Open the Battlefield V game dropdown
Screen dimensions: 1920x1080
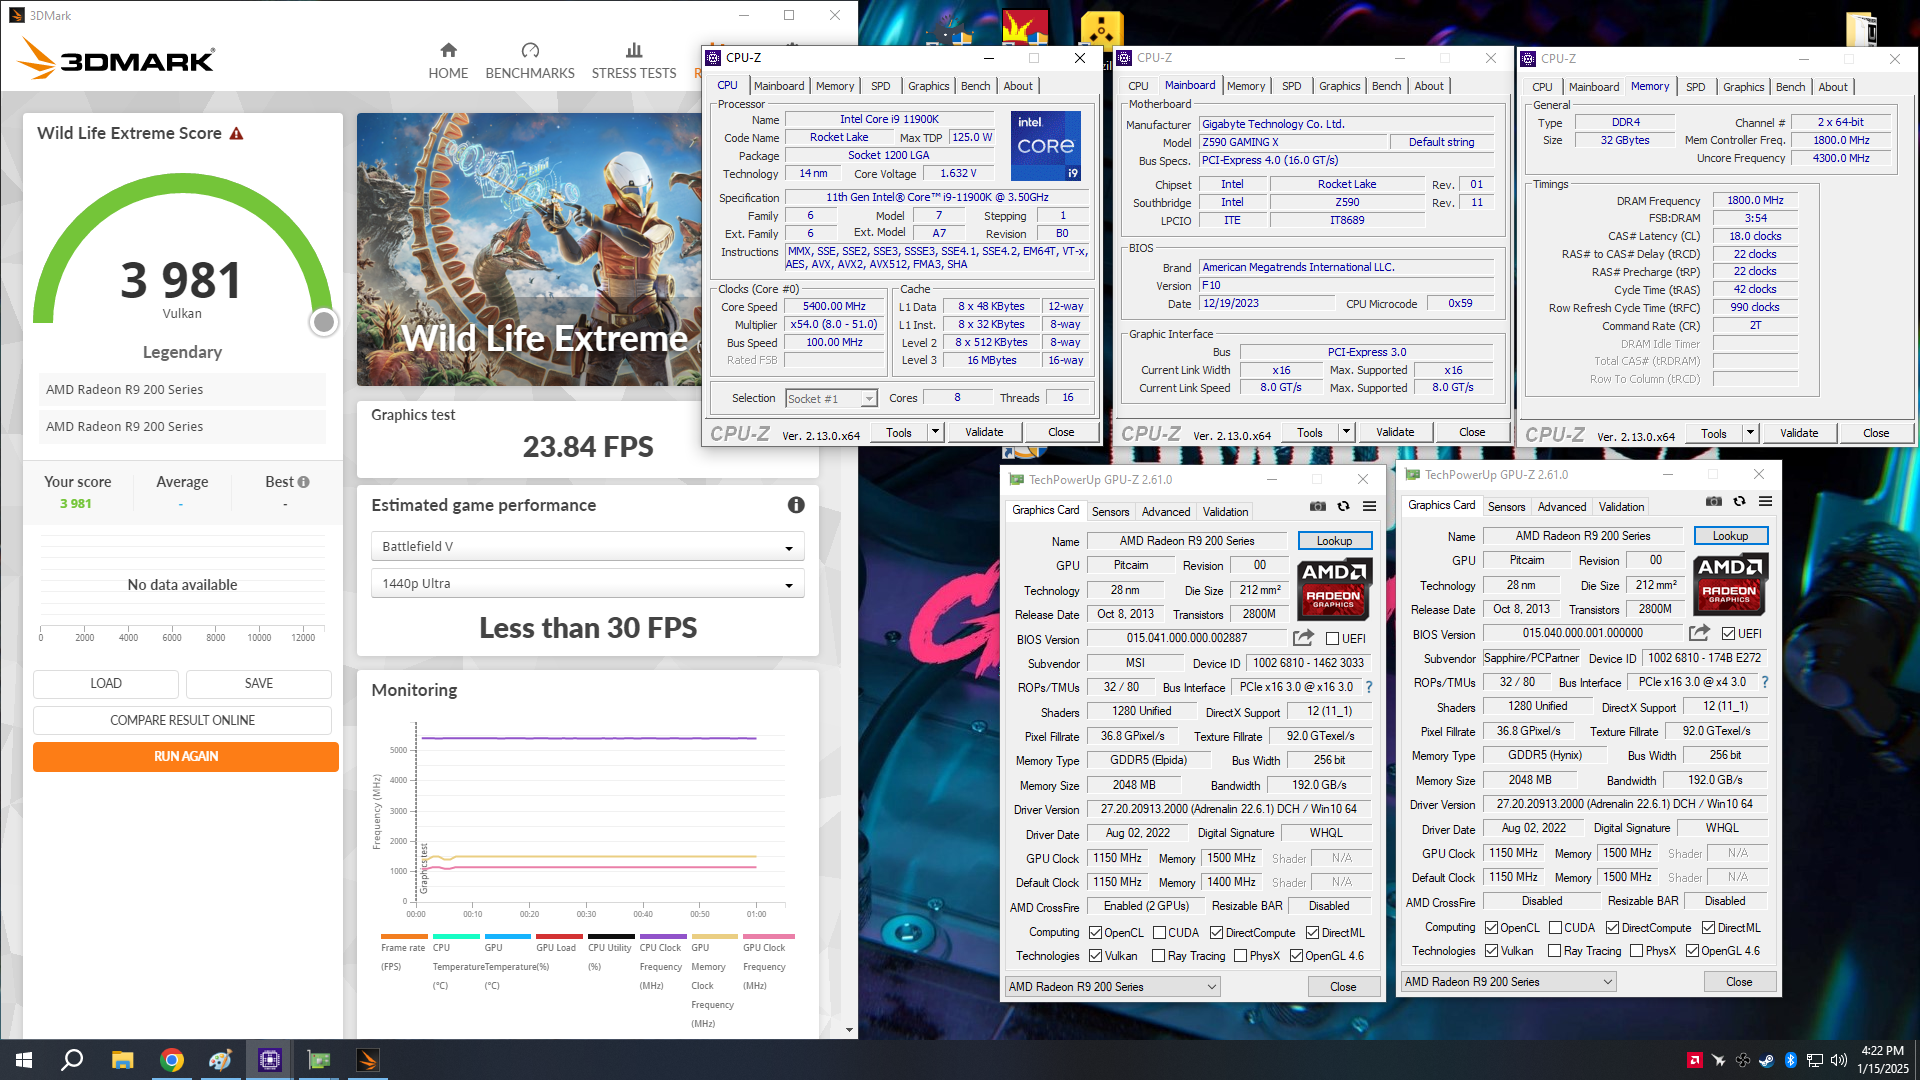588,546
